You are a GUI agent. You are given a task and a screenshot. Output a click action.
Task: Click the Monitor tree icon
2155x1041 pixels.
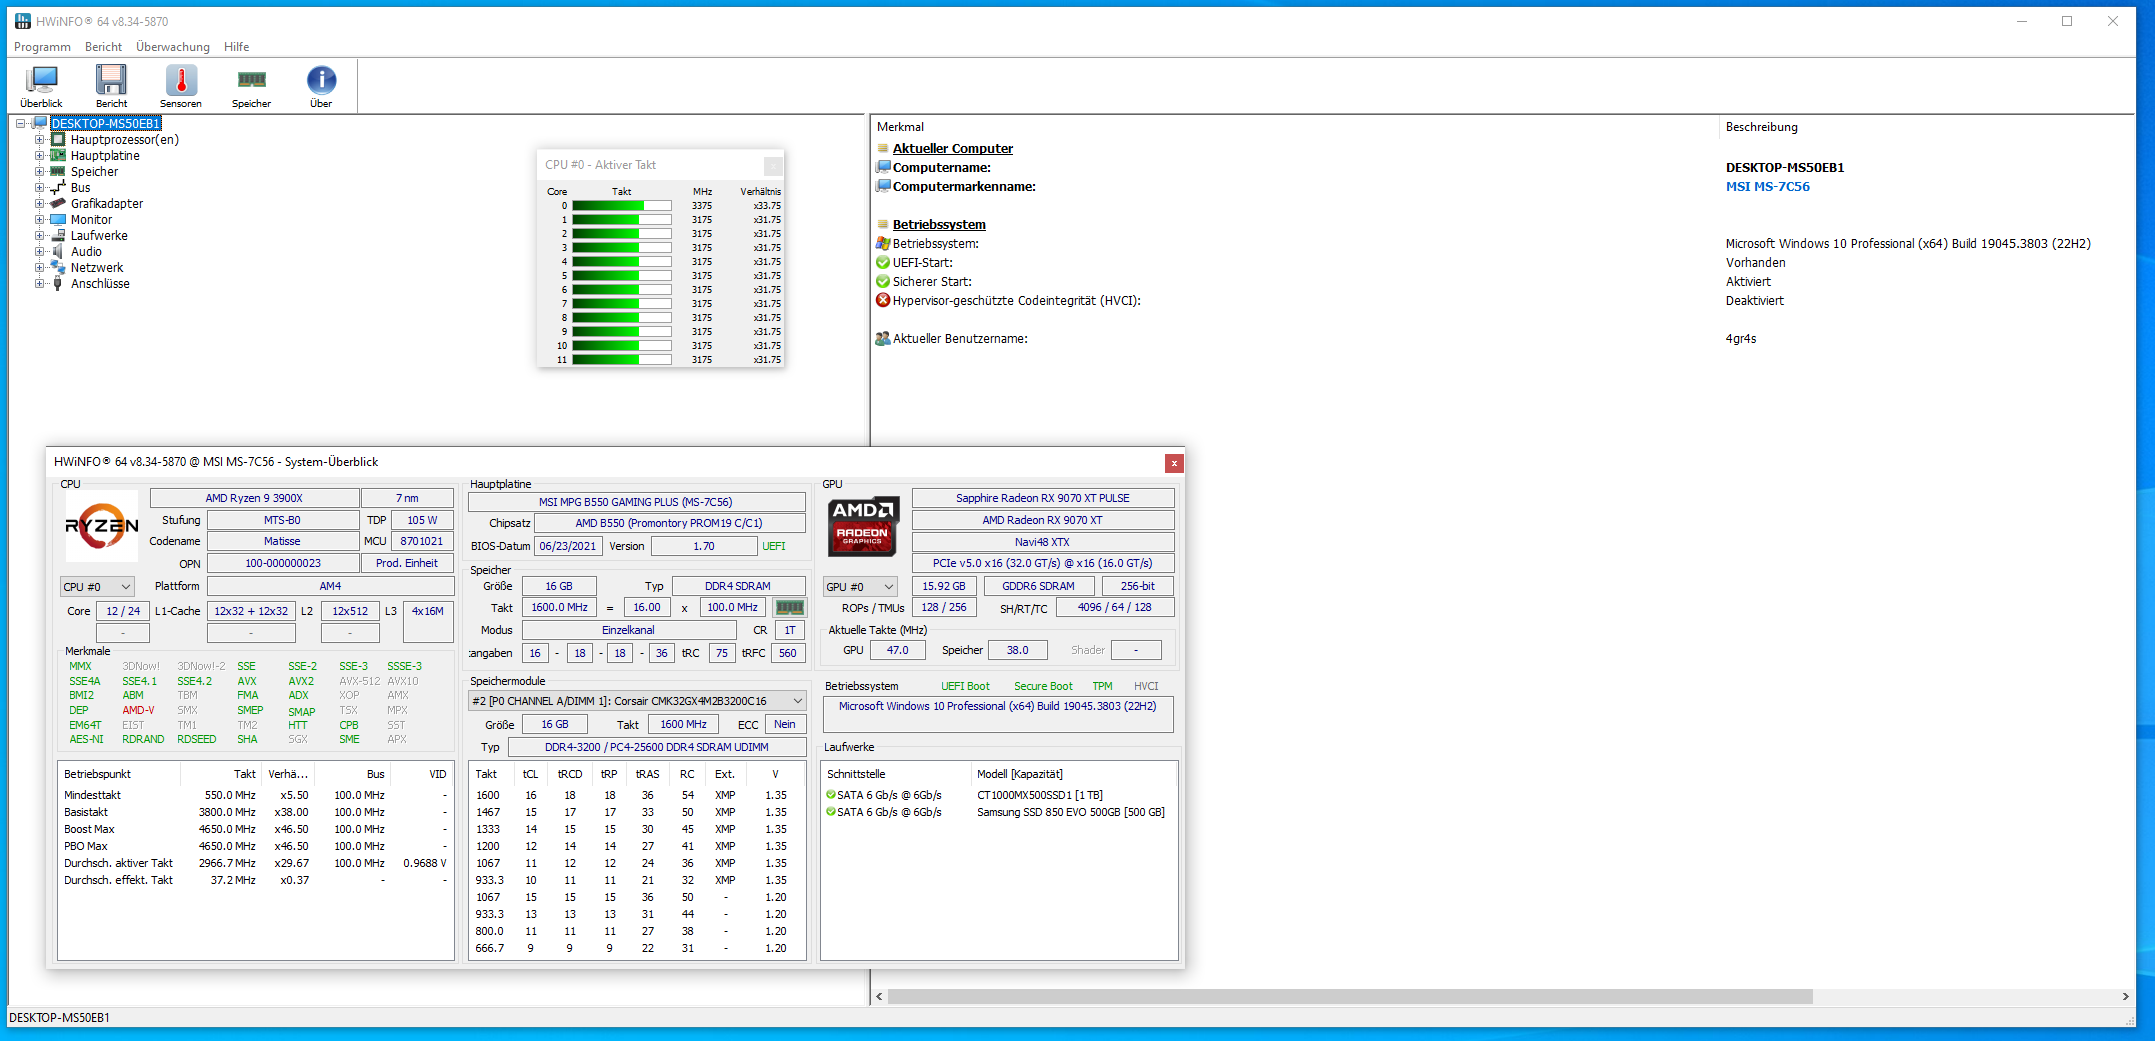[x=58, y=220]
